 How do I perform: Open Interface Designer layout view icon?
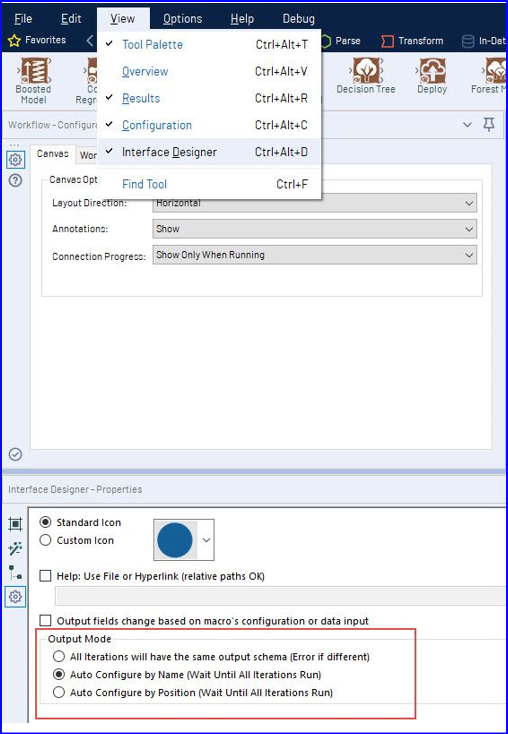point(15,524)
